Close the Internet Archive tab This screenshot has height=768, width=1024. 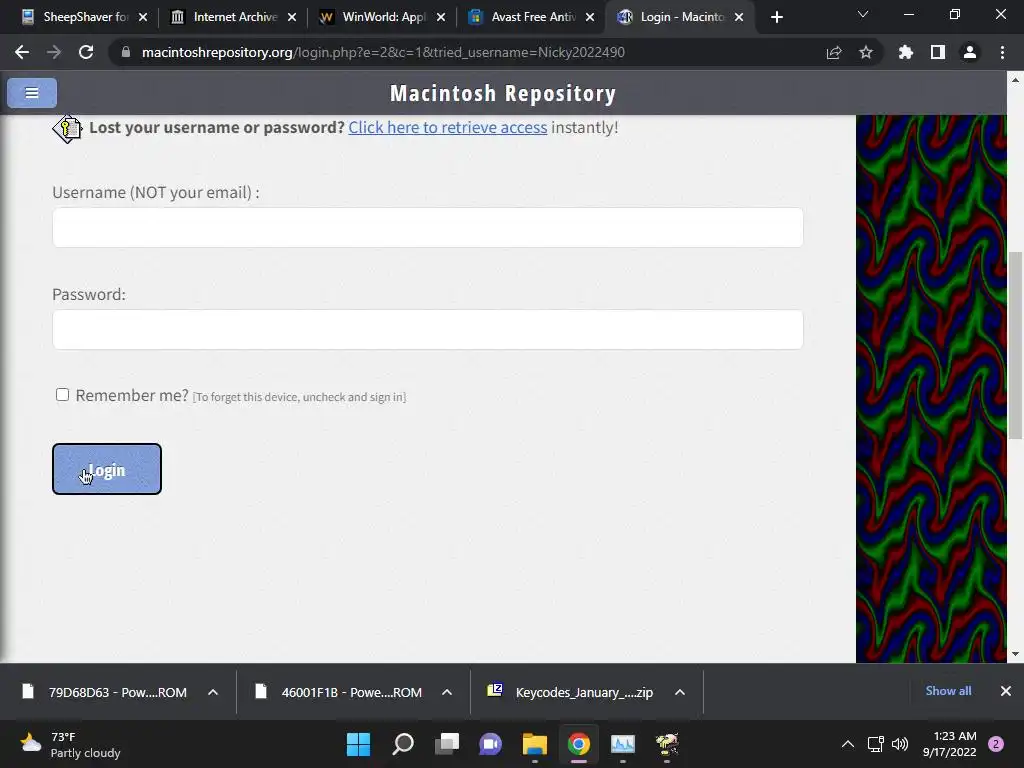[x=292, y=17]
